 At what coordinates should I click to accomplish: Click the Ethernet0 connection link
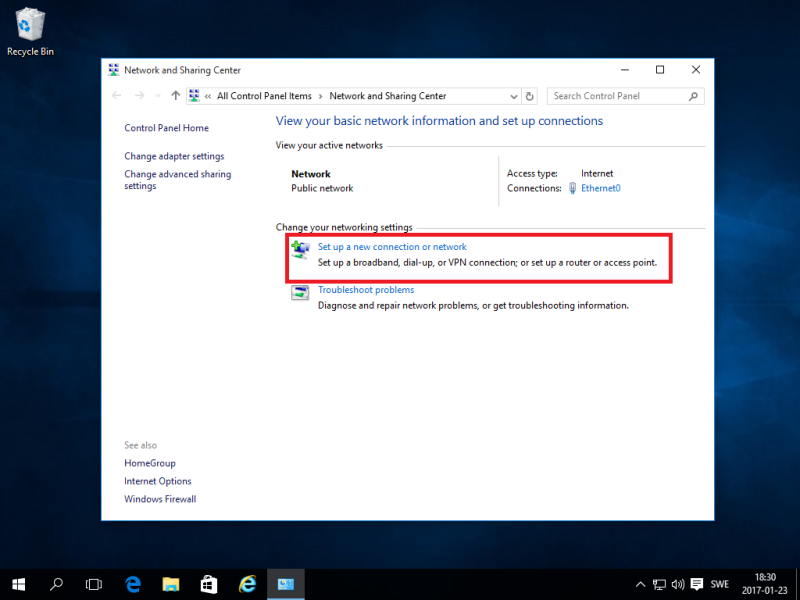(600, 188)
